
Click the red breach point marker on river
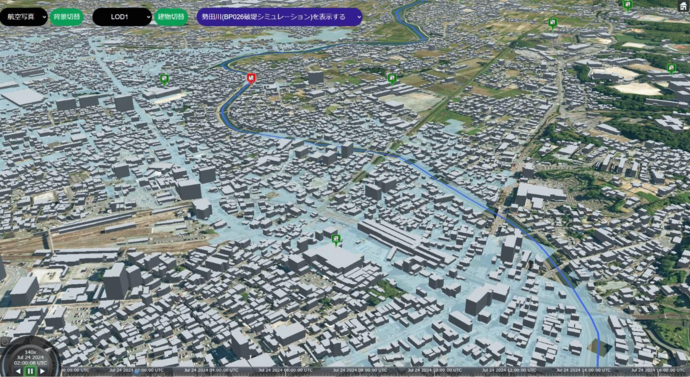point(251,79)
